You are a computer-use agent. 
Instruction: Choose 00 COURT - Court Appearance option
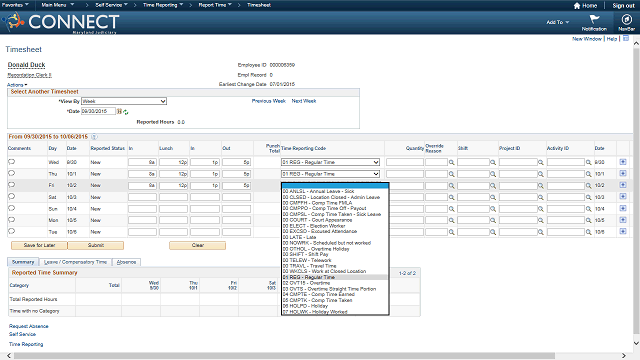click(317, 220)
